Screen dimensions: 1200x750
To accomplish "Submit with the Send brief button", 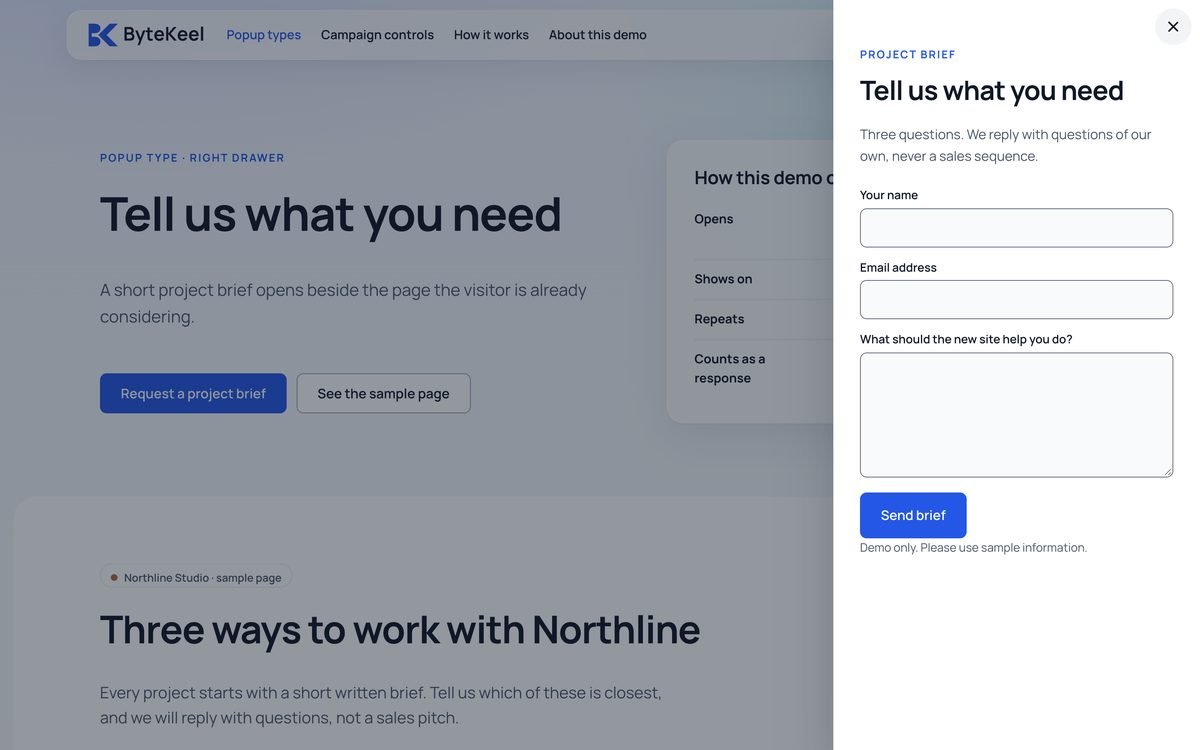I will click(x=913, y=516).
